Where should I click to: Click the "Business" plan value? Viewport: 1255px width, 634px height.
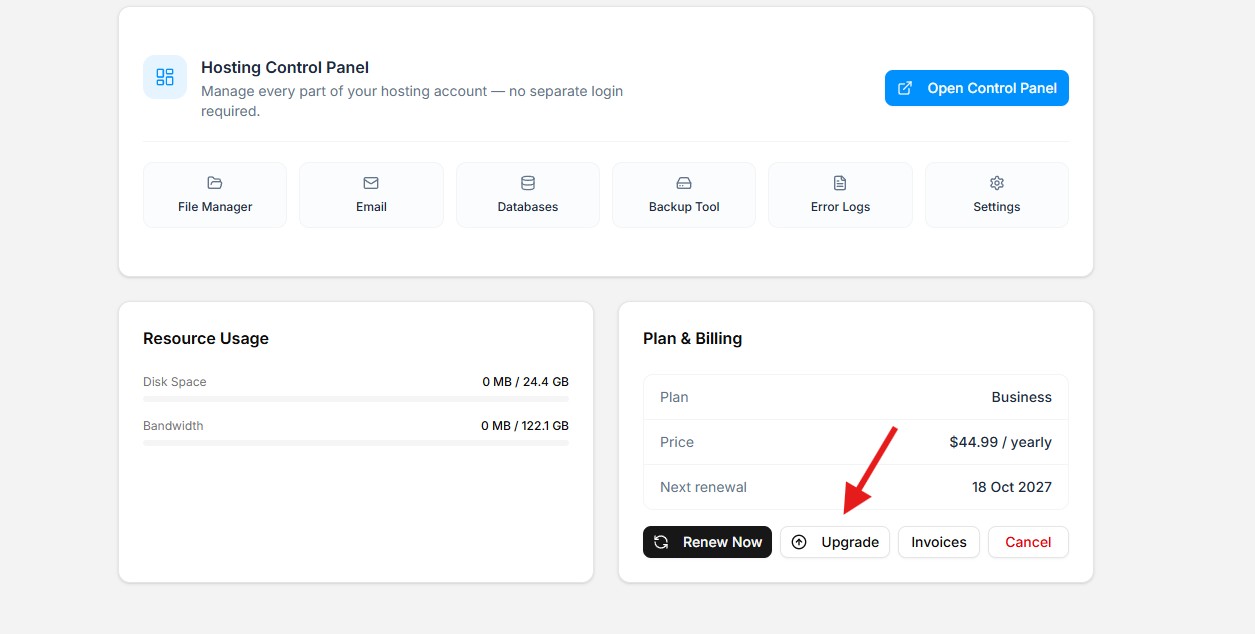pos(1022,397)
